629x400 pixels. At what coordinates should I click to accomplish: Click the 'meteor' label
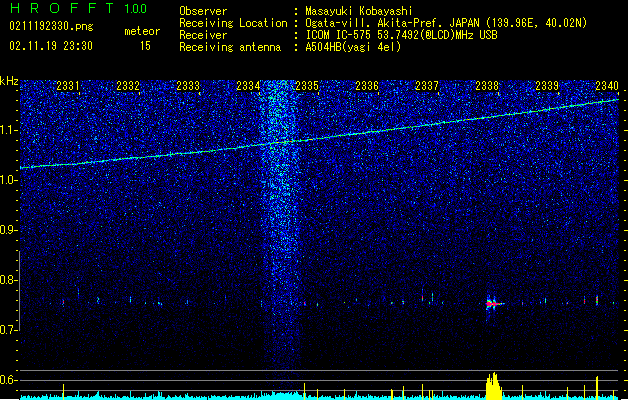pyautogui.click(x=142, y=31)
